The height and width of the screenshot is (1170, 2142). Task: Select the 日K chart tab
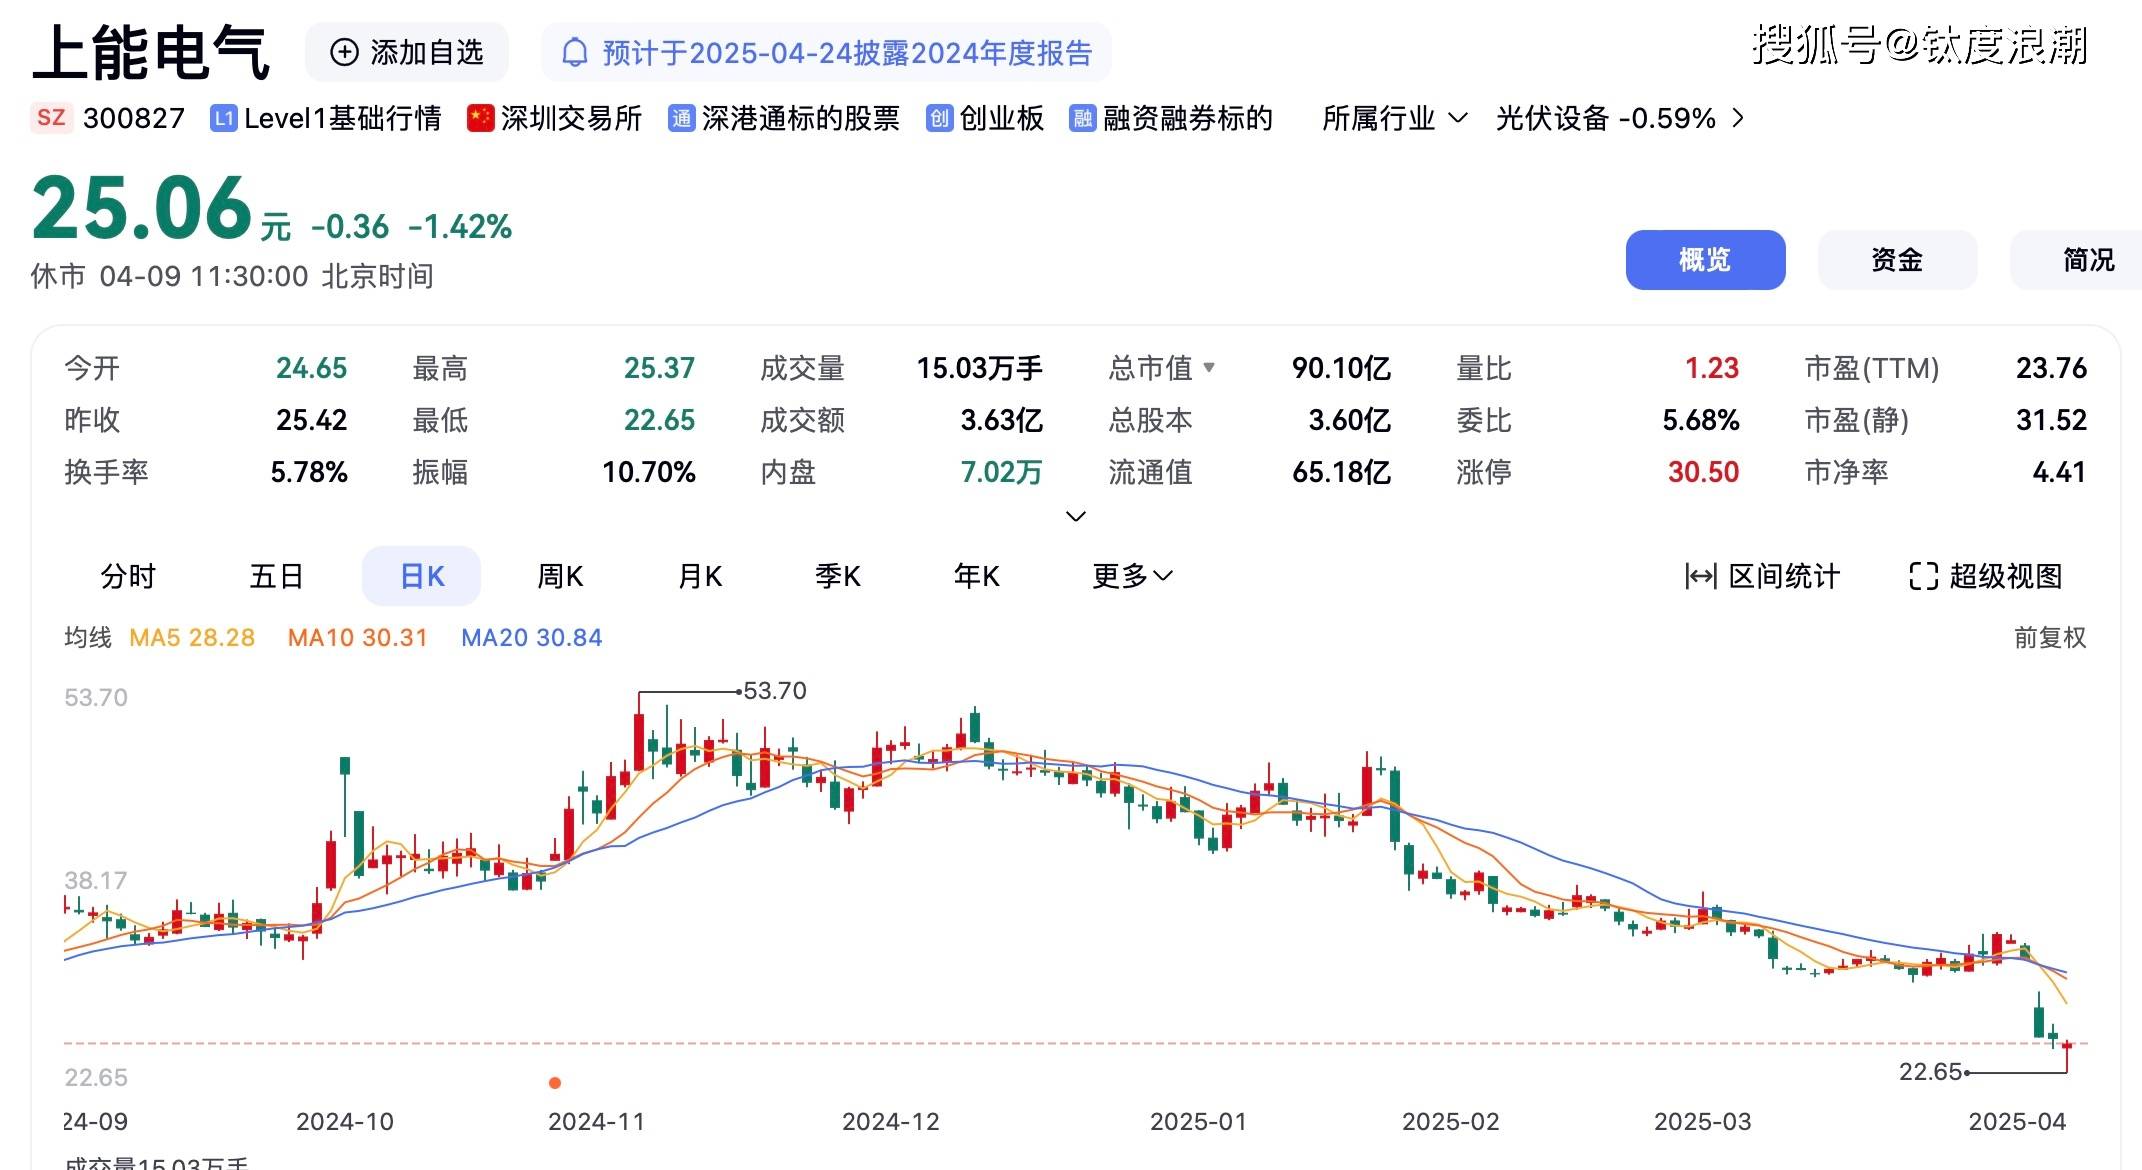(x=421, y=576)
